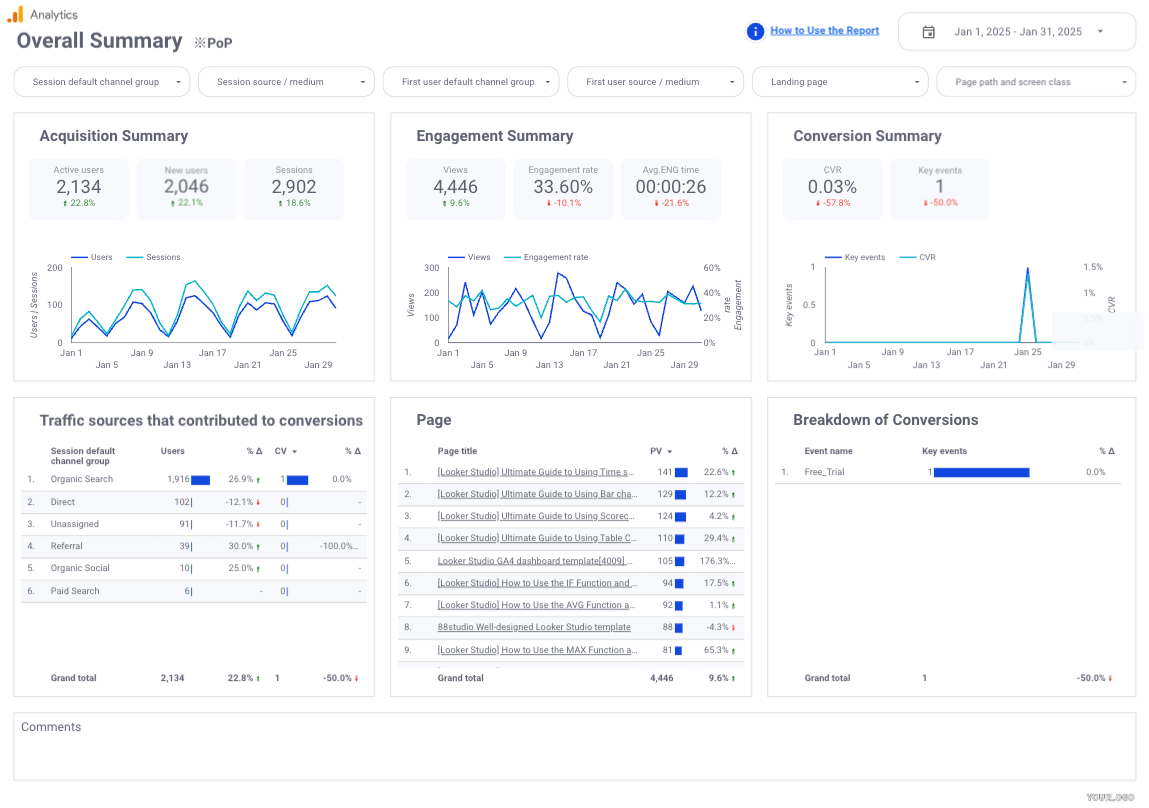1149x808 pixels.
Task: Click the calendar icon in date picker
Action: (928, 32)
